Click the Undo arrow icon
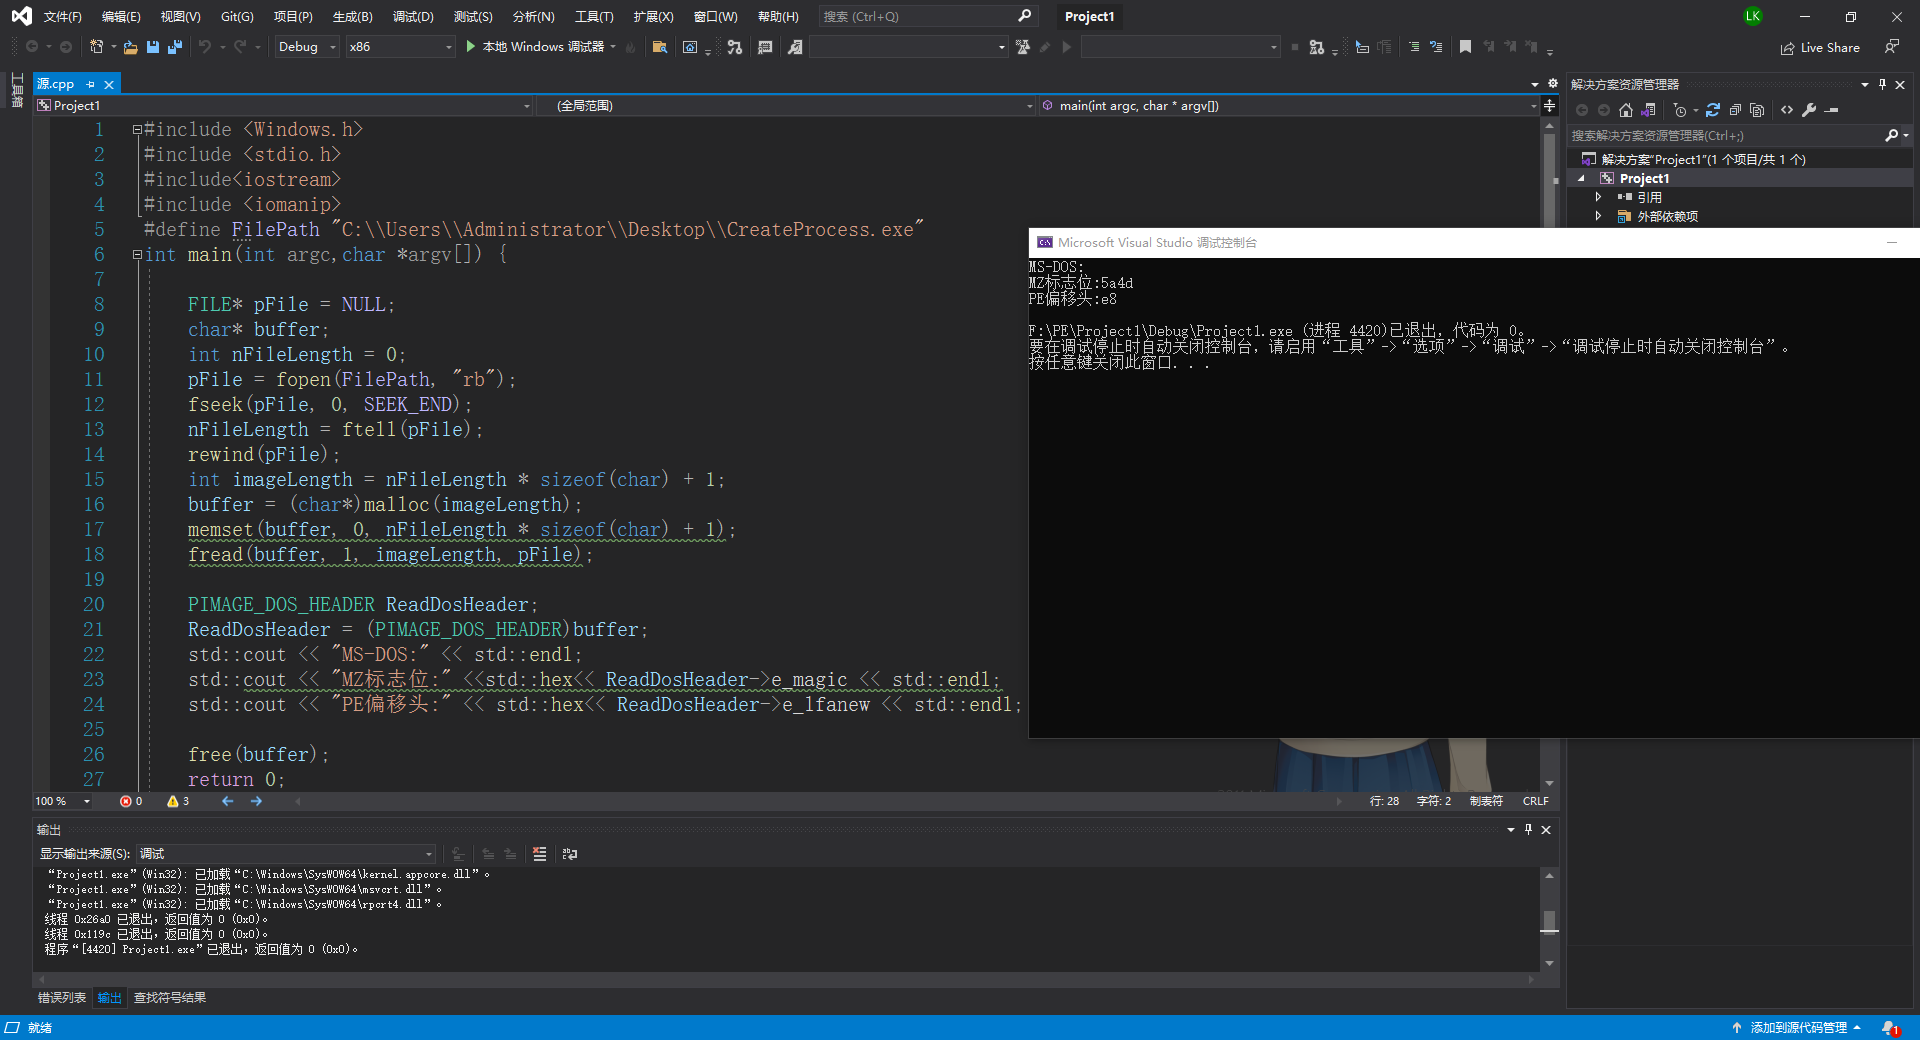The image size is (1920, 1040). [205, 47]
